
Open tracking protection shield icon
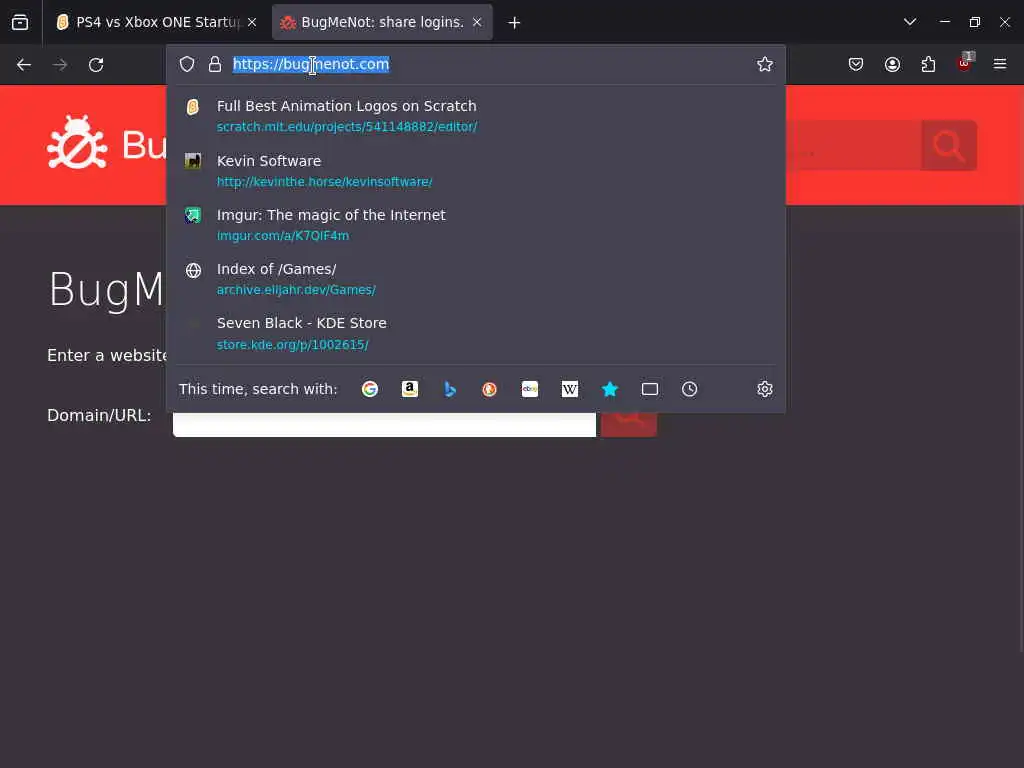coord(187,64)
